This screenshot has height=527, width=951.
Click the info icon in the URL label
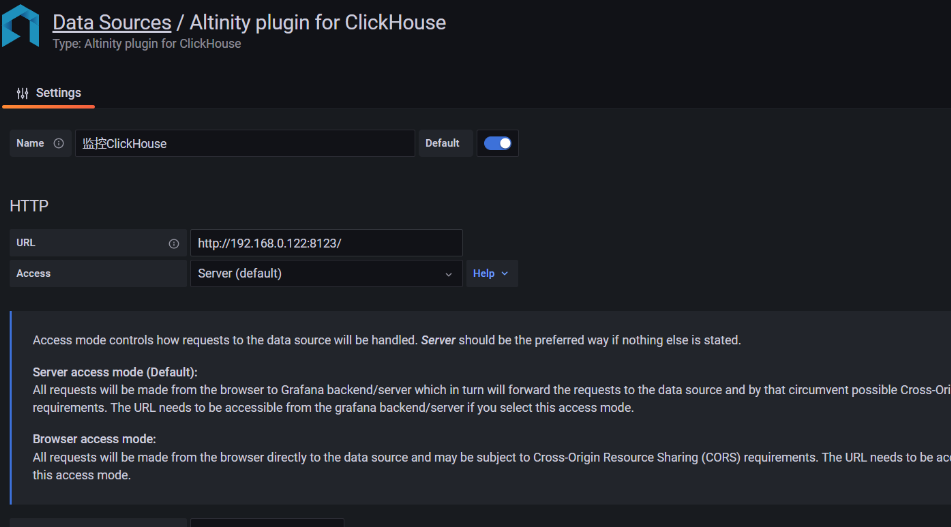pos(174,244)
